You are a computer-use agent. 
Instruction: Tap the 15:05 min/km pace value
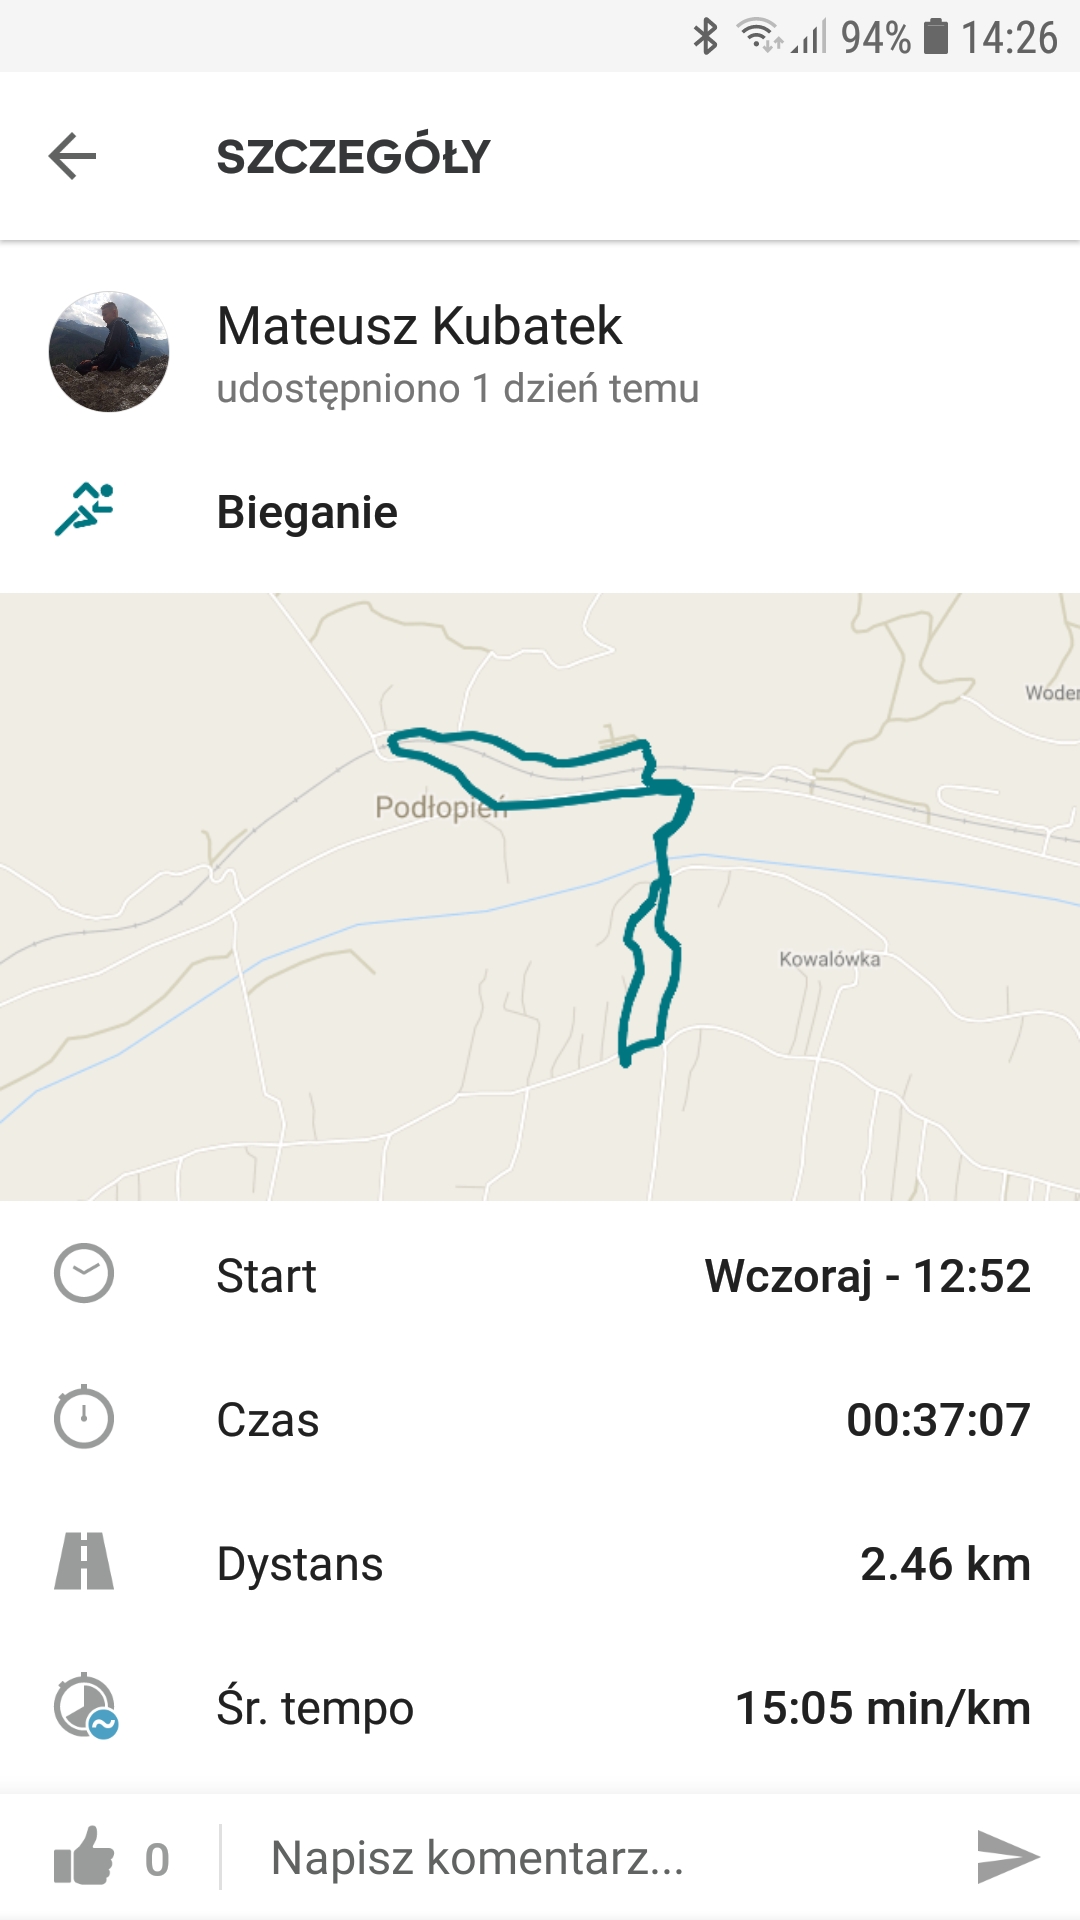tap(882, 1708)
